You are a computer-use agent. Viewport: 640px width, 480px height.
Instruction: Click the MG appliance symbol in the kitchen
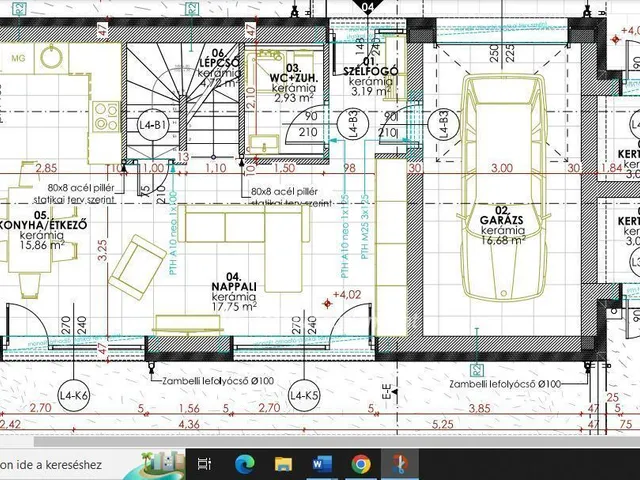tap(18, 59)
